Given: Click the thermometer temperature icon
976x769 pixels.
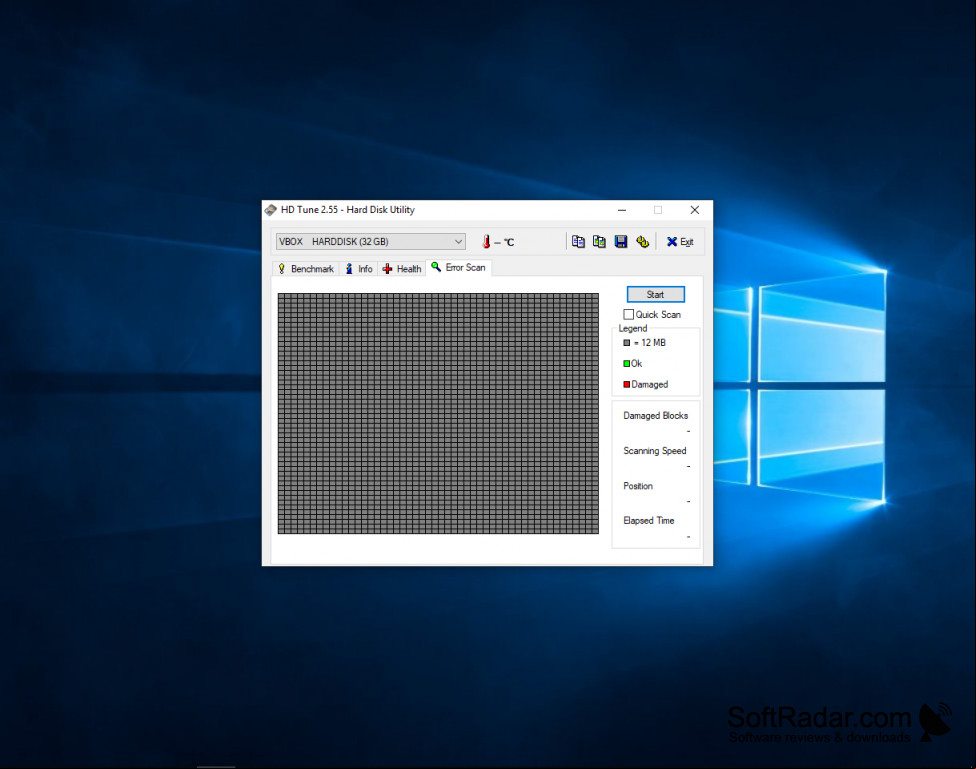Looking at the screenshot, I should (x=486, y=242).
